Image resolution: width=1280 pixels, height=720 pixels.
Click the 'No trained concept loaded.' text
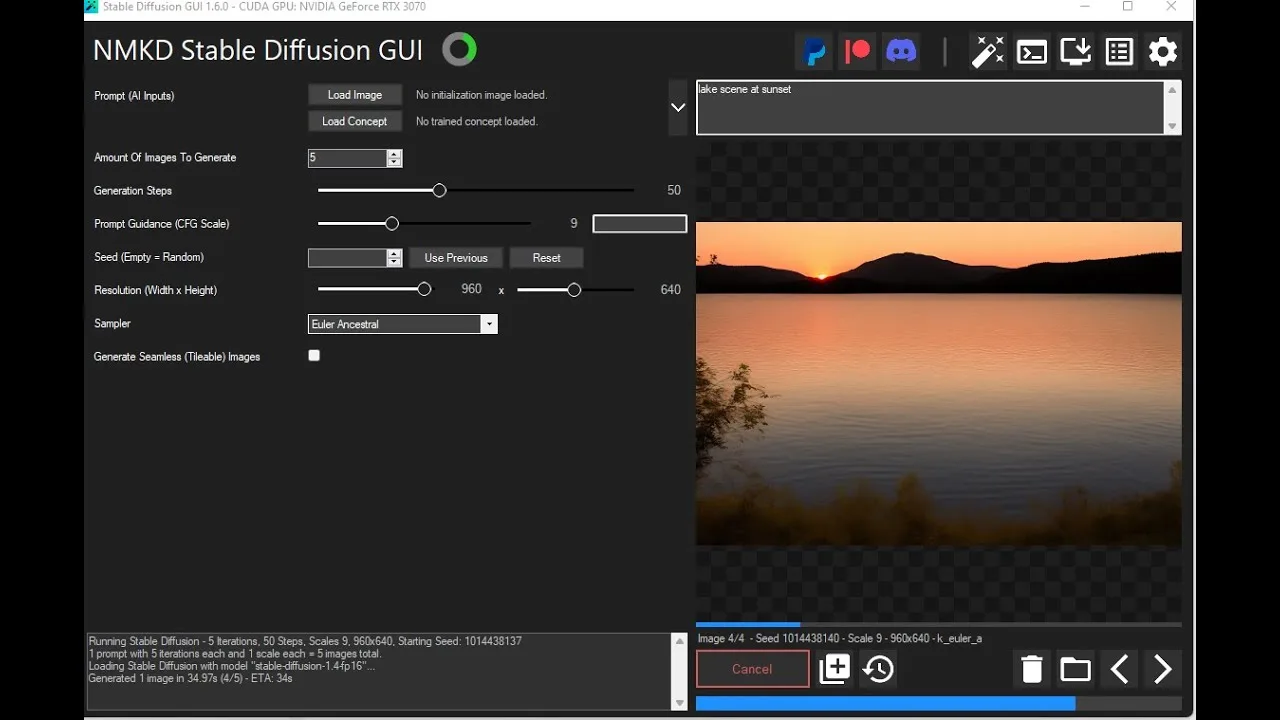tap(477, 121)
